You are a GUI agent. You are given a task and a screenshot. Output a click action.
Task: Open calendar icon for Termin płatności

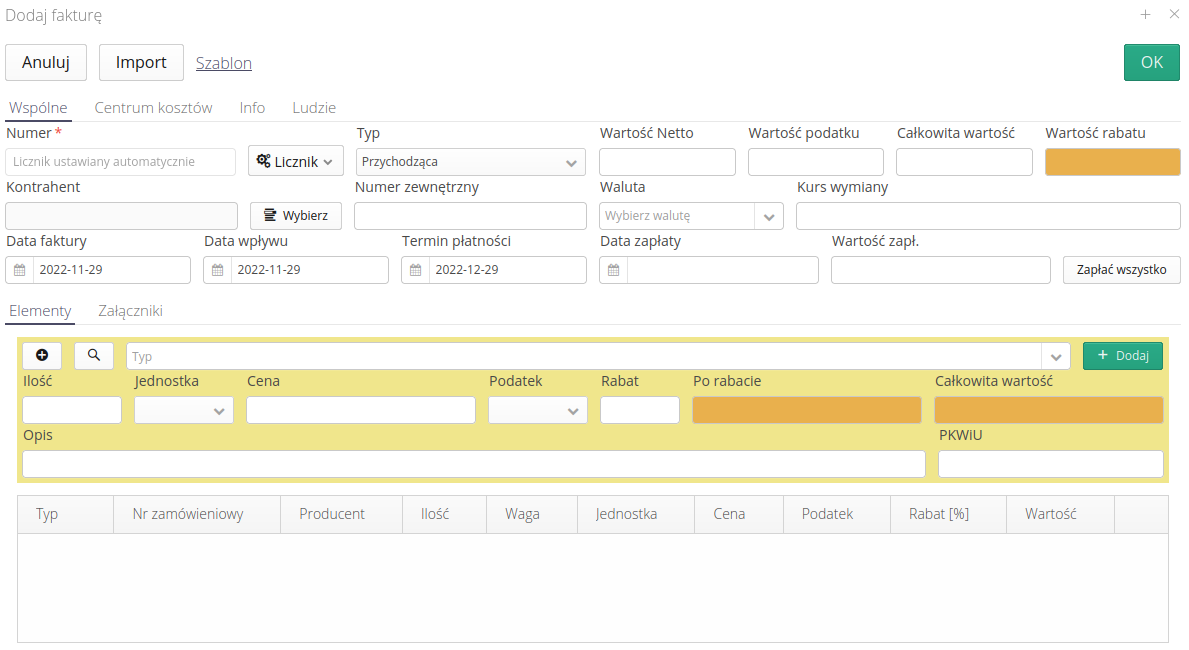(x=415, y=270)
